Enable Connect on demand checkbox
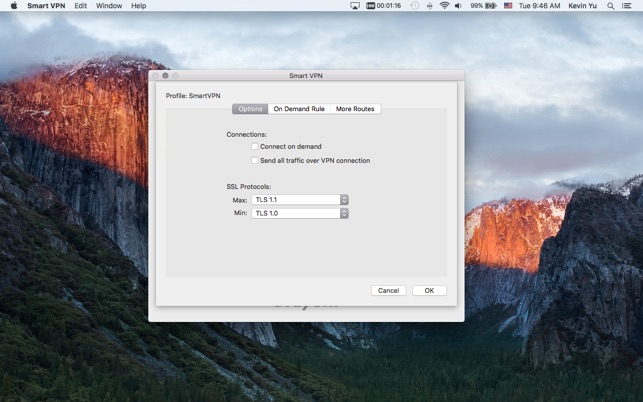This screenshot has width=643, height=402. click(255, 147)
